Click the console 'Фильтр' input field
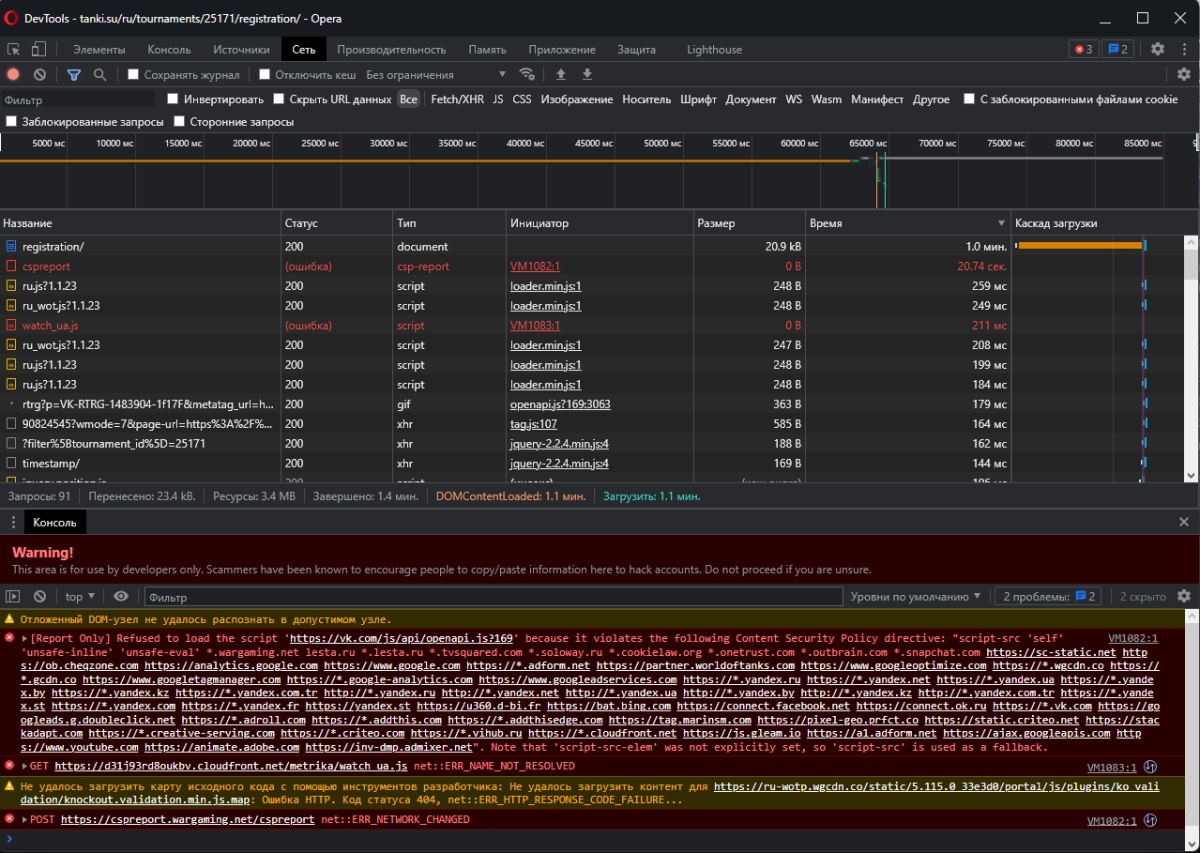This screenshot has height=853, width=1200. point(490,597)
